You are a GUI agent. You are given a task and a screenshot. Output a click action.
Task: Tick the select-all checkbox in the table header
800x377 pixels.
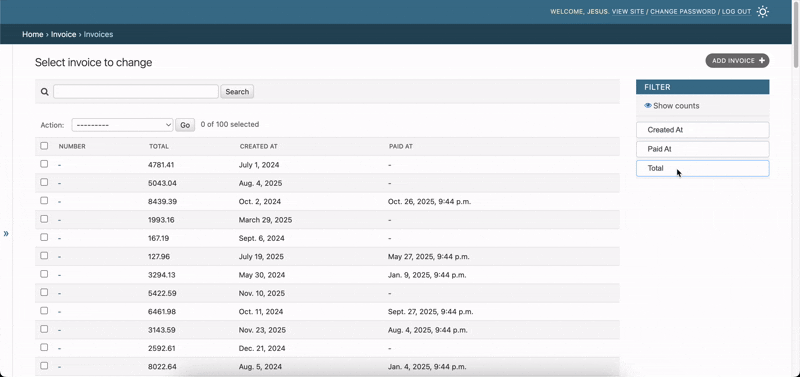pyautogui.click(x=44, y=146)
